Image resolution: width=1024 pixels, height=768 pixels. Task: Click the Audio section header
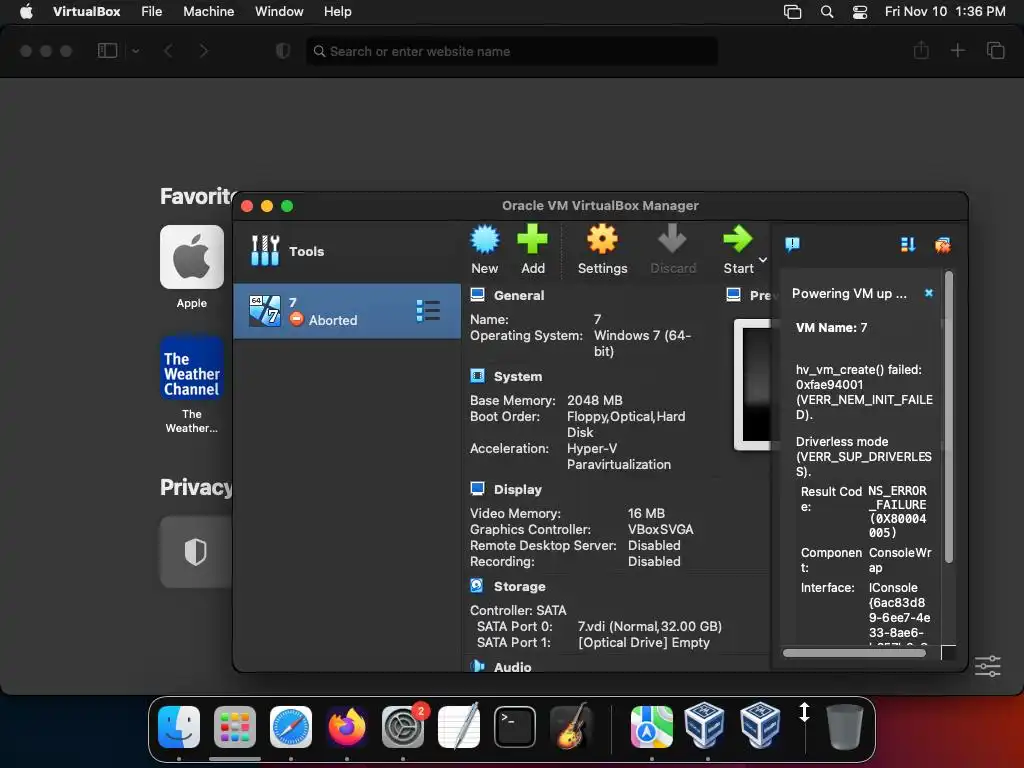[x=513, y=667]
